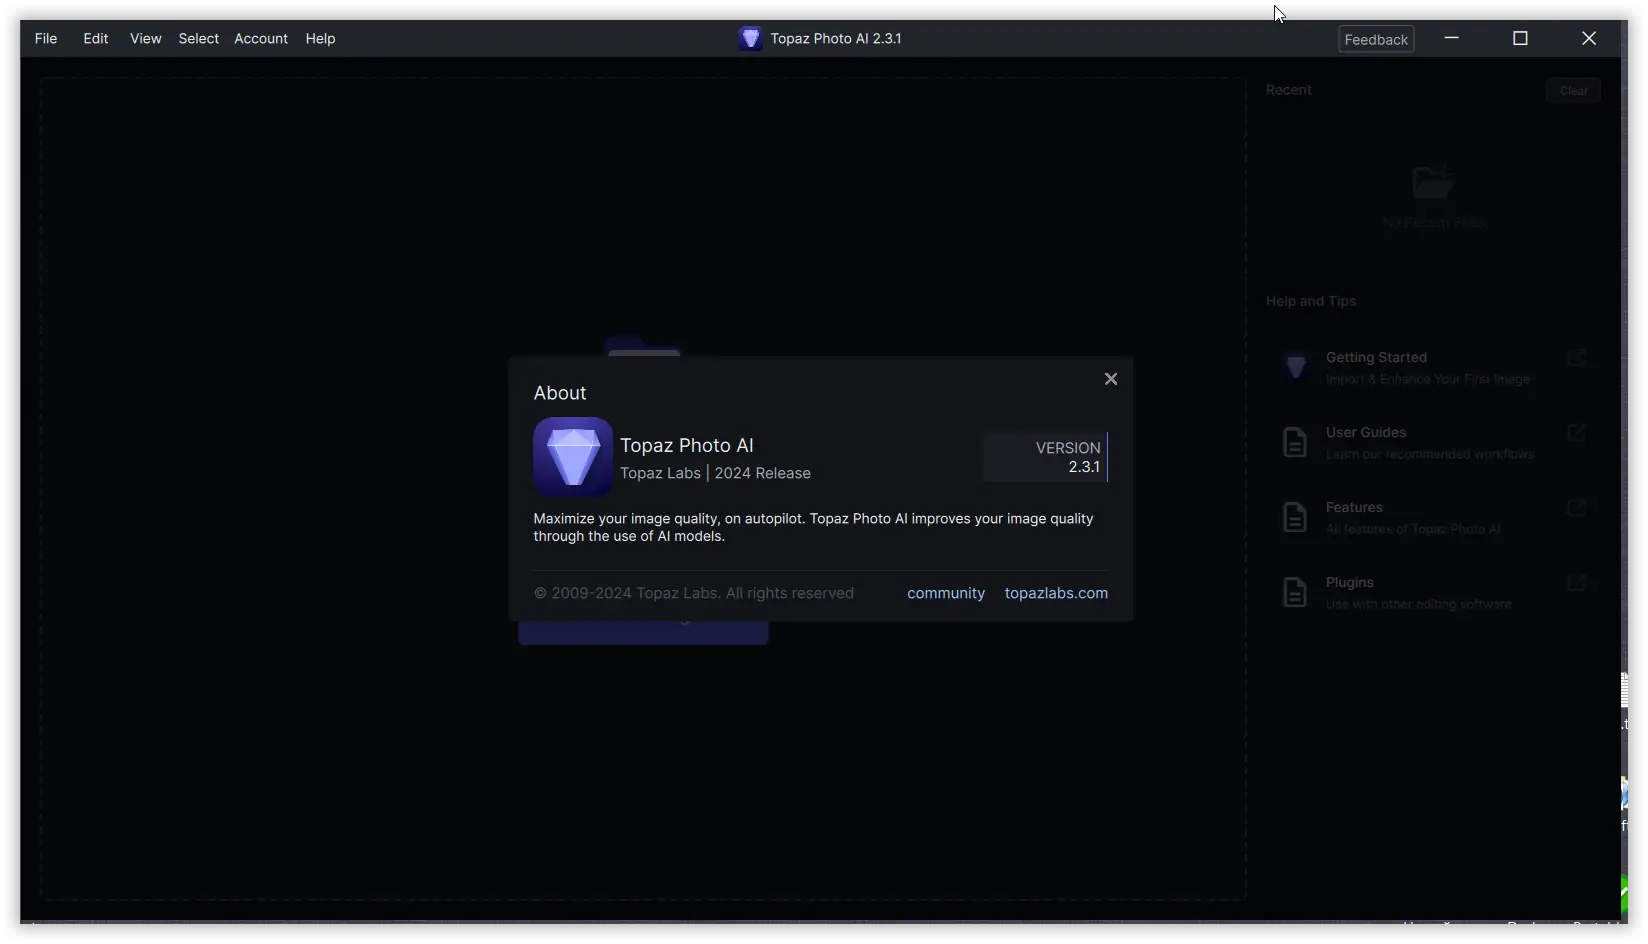Maximize the Topaz Photo AI window

click(1520, 38)
